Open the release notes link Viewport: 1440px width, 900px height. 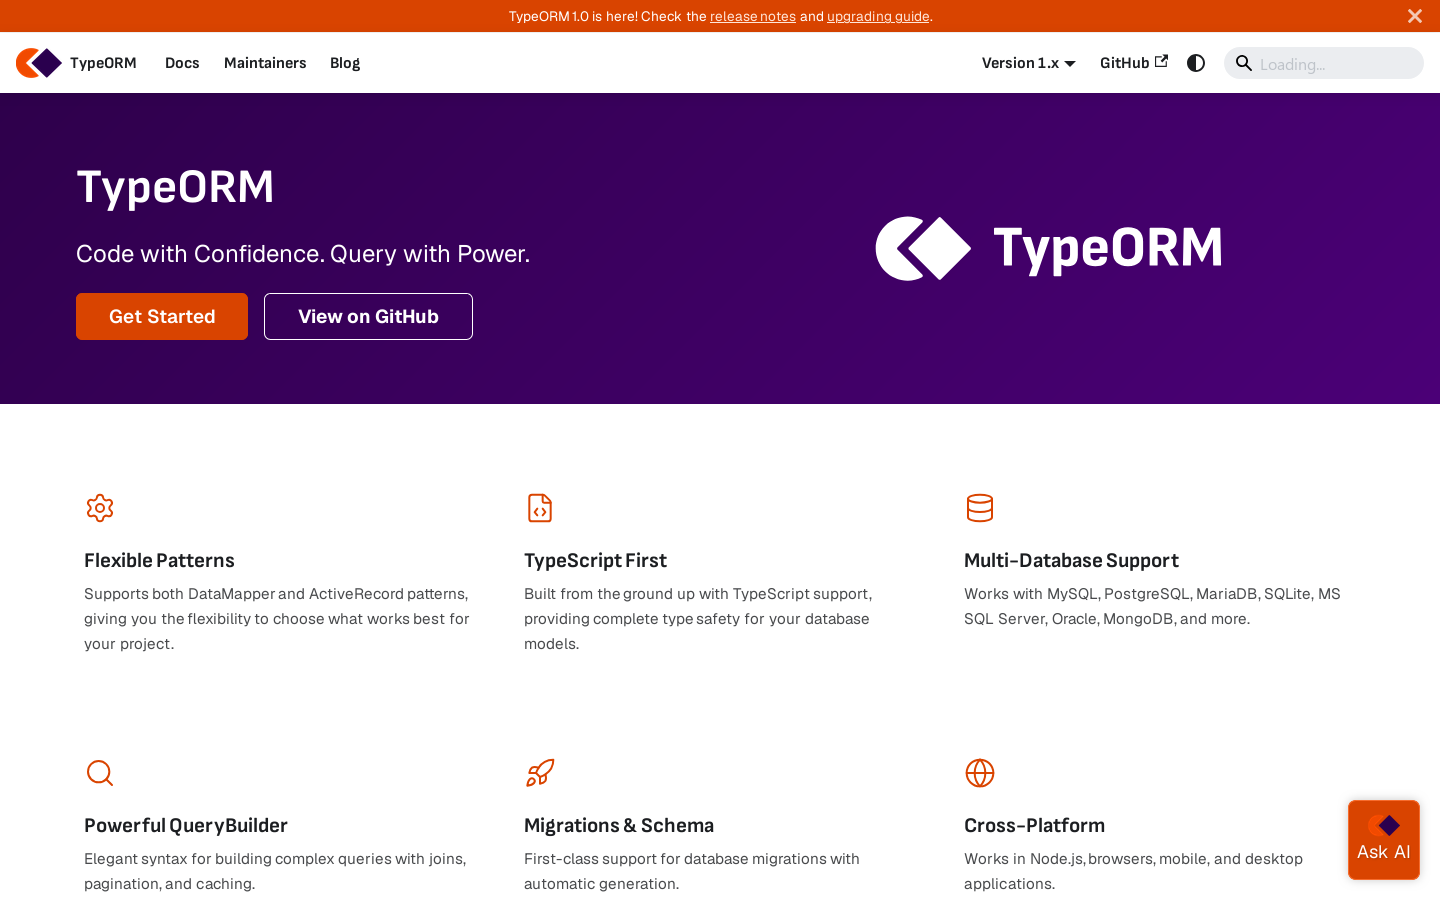click(753, 16)
